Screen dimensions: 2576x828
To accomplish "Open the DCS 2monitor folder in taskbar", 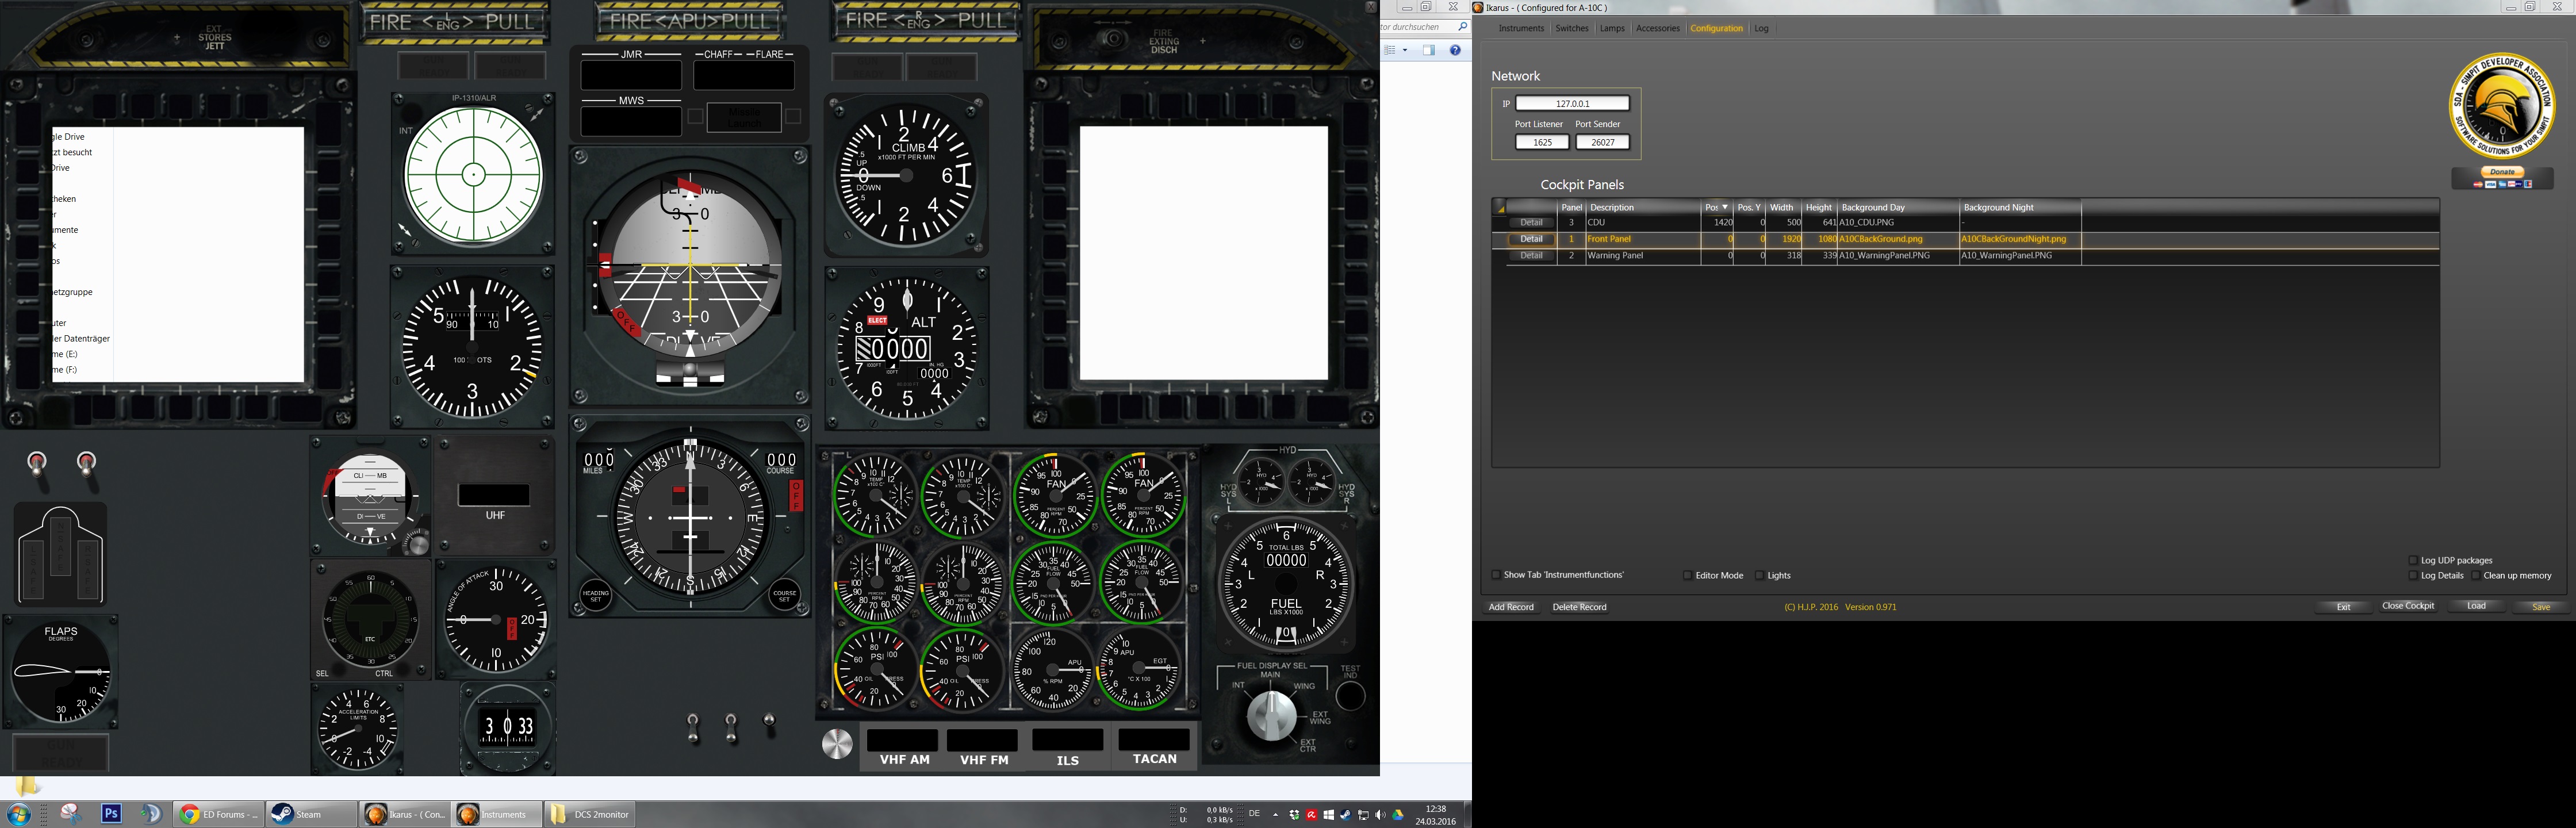I will point(590,814).
